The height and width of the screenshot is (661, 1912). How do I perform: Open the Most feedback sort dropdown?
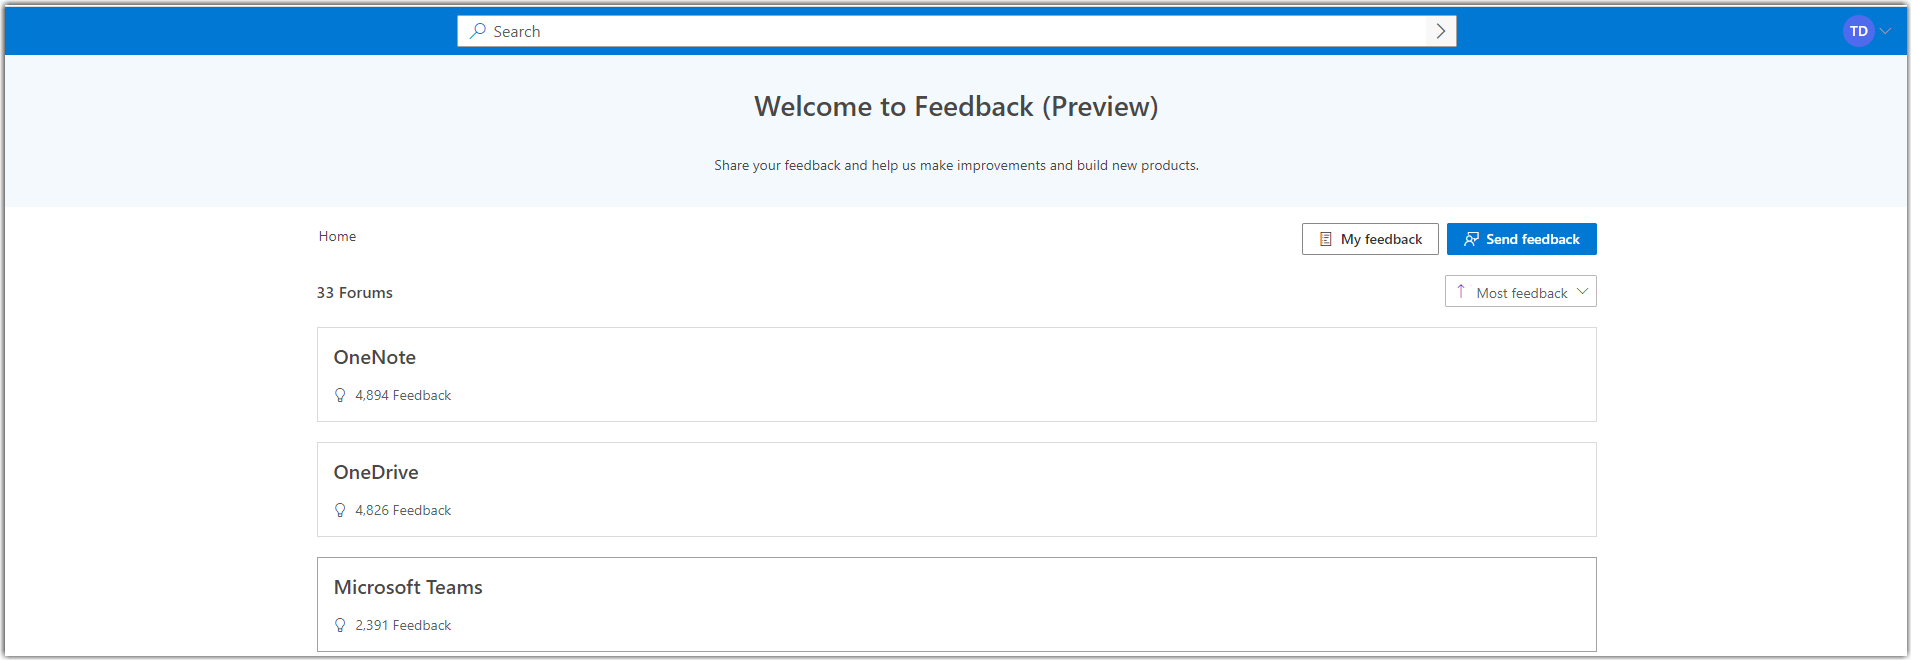1520,291
